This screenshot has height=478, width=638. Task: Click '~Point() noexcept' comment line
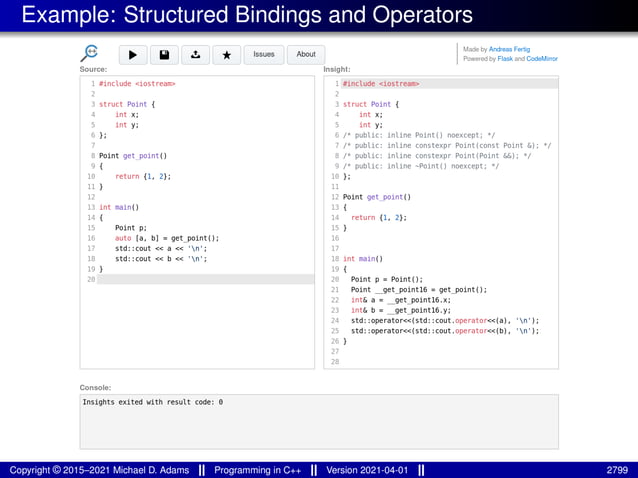pyautogui.click(x=421, y=166)
